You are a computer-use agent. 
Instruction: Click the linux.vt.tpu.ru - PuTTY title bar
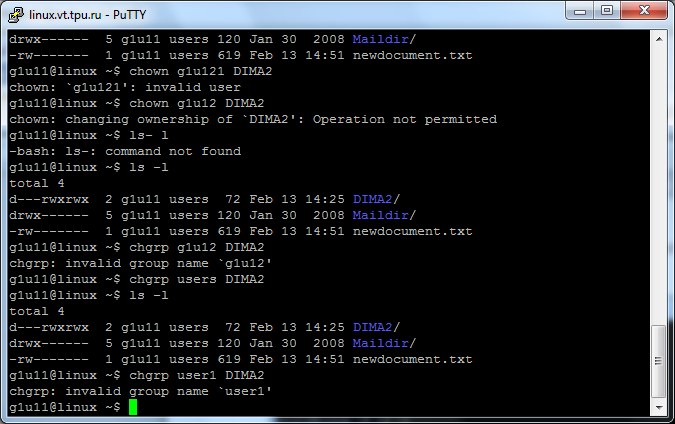[x=284, y=15]
